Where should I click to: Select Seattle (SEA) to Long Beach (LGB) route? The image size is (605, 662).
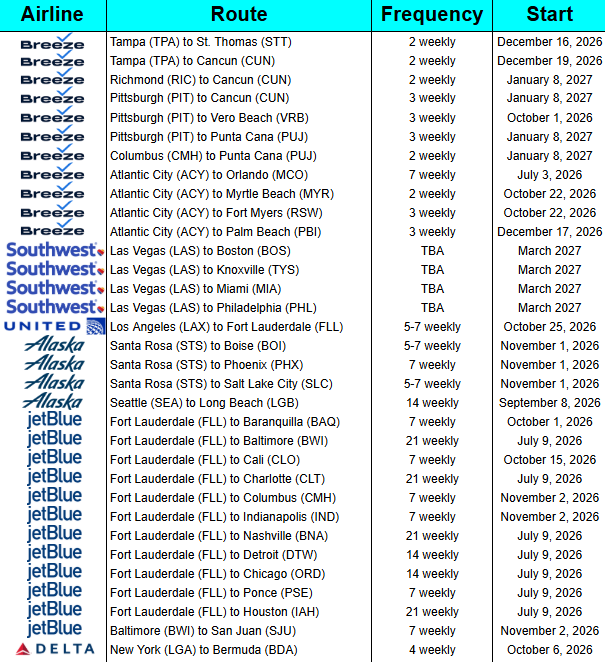204,403
